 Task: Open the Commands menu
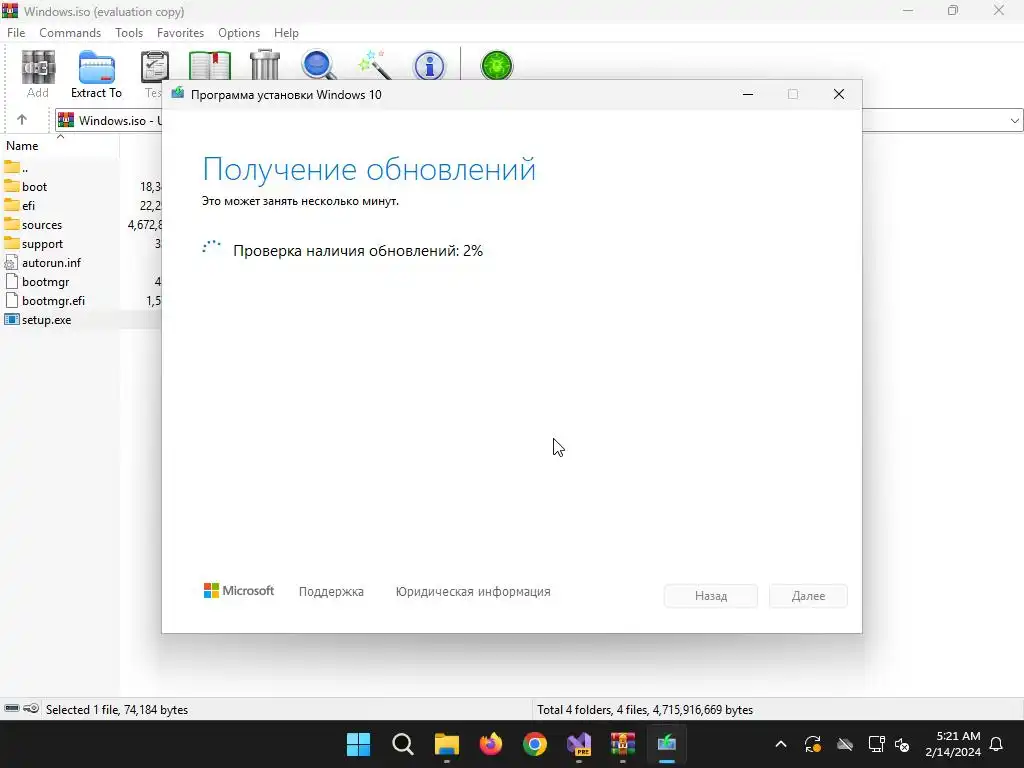point(70,33)
